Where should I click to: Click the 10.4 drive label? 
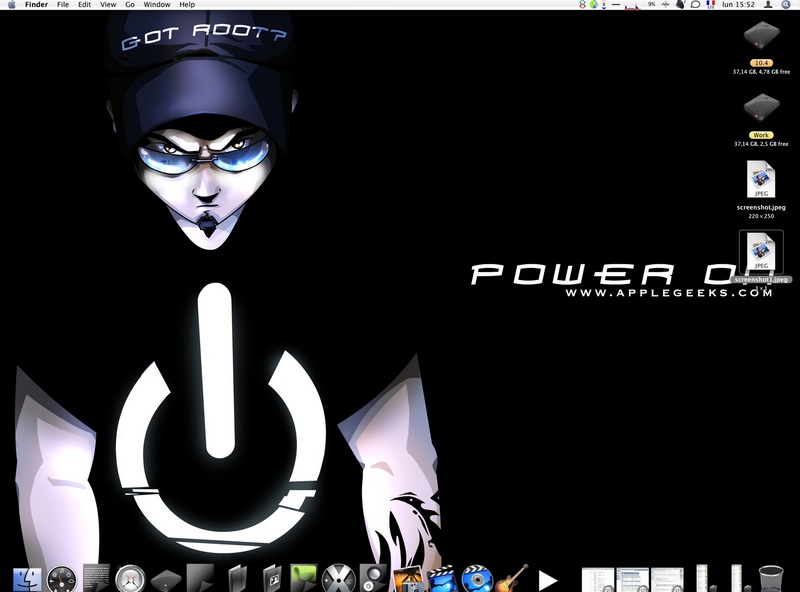pos(761,63)
